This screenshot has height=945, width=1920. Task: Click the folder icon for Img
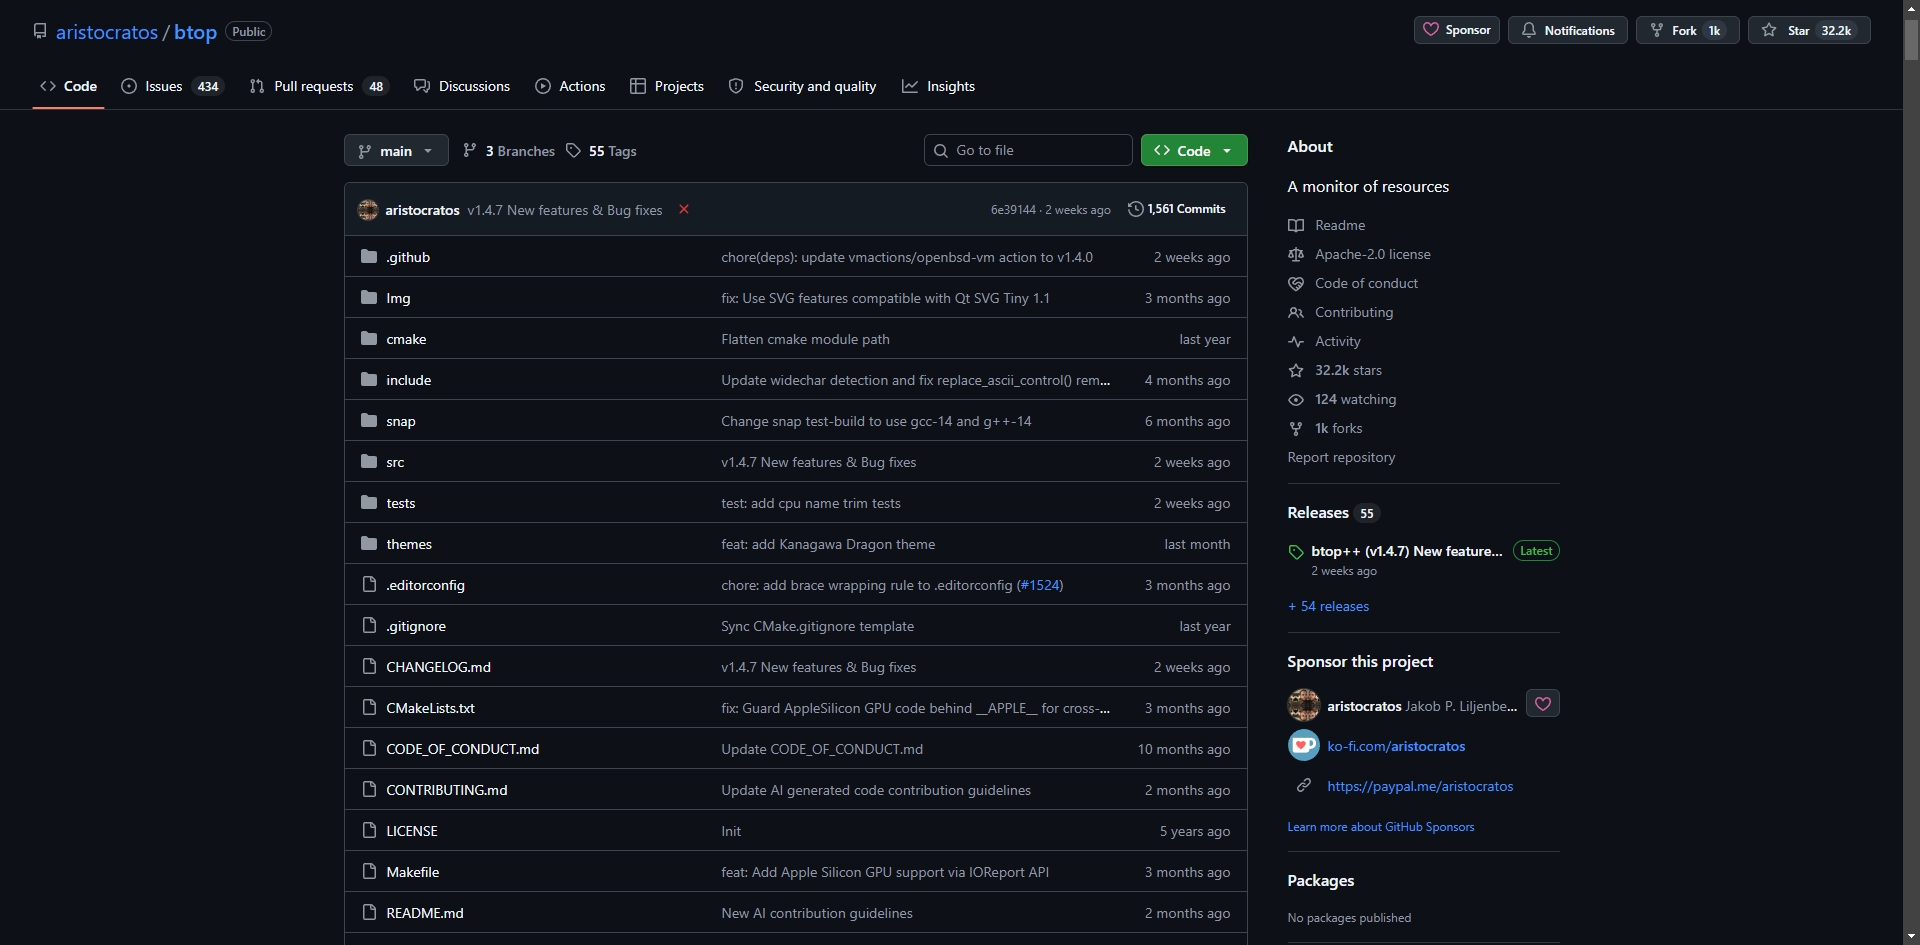(369, 298)
